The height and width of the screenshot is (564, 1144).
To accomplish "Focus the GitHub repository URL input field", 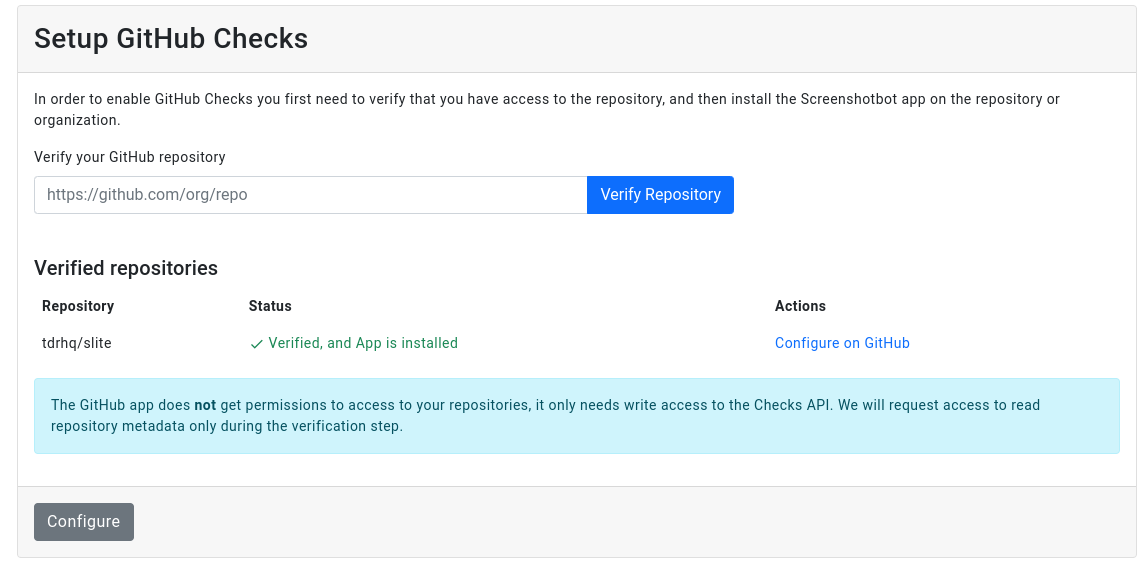I will [x=310, y=195].
